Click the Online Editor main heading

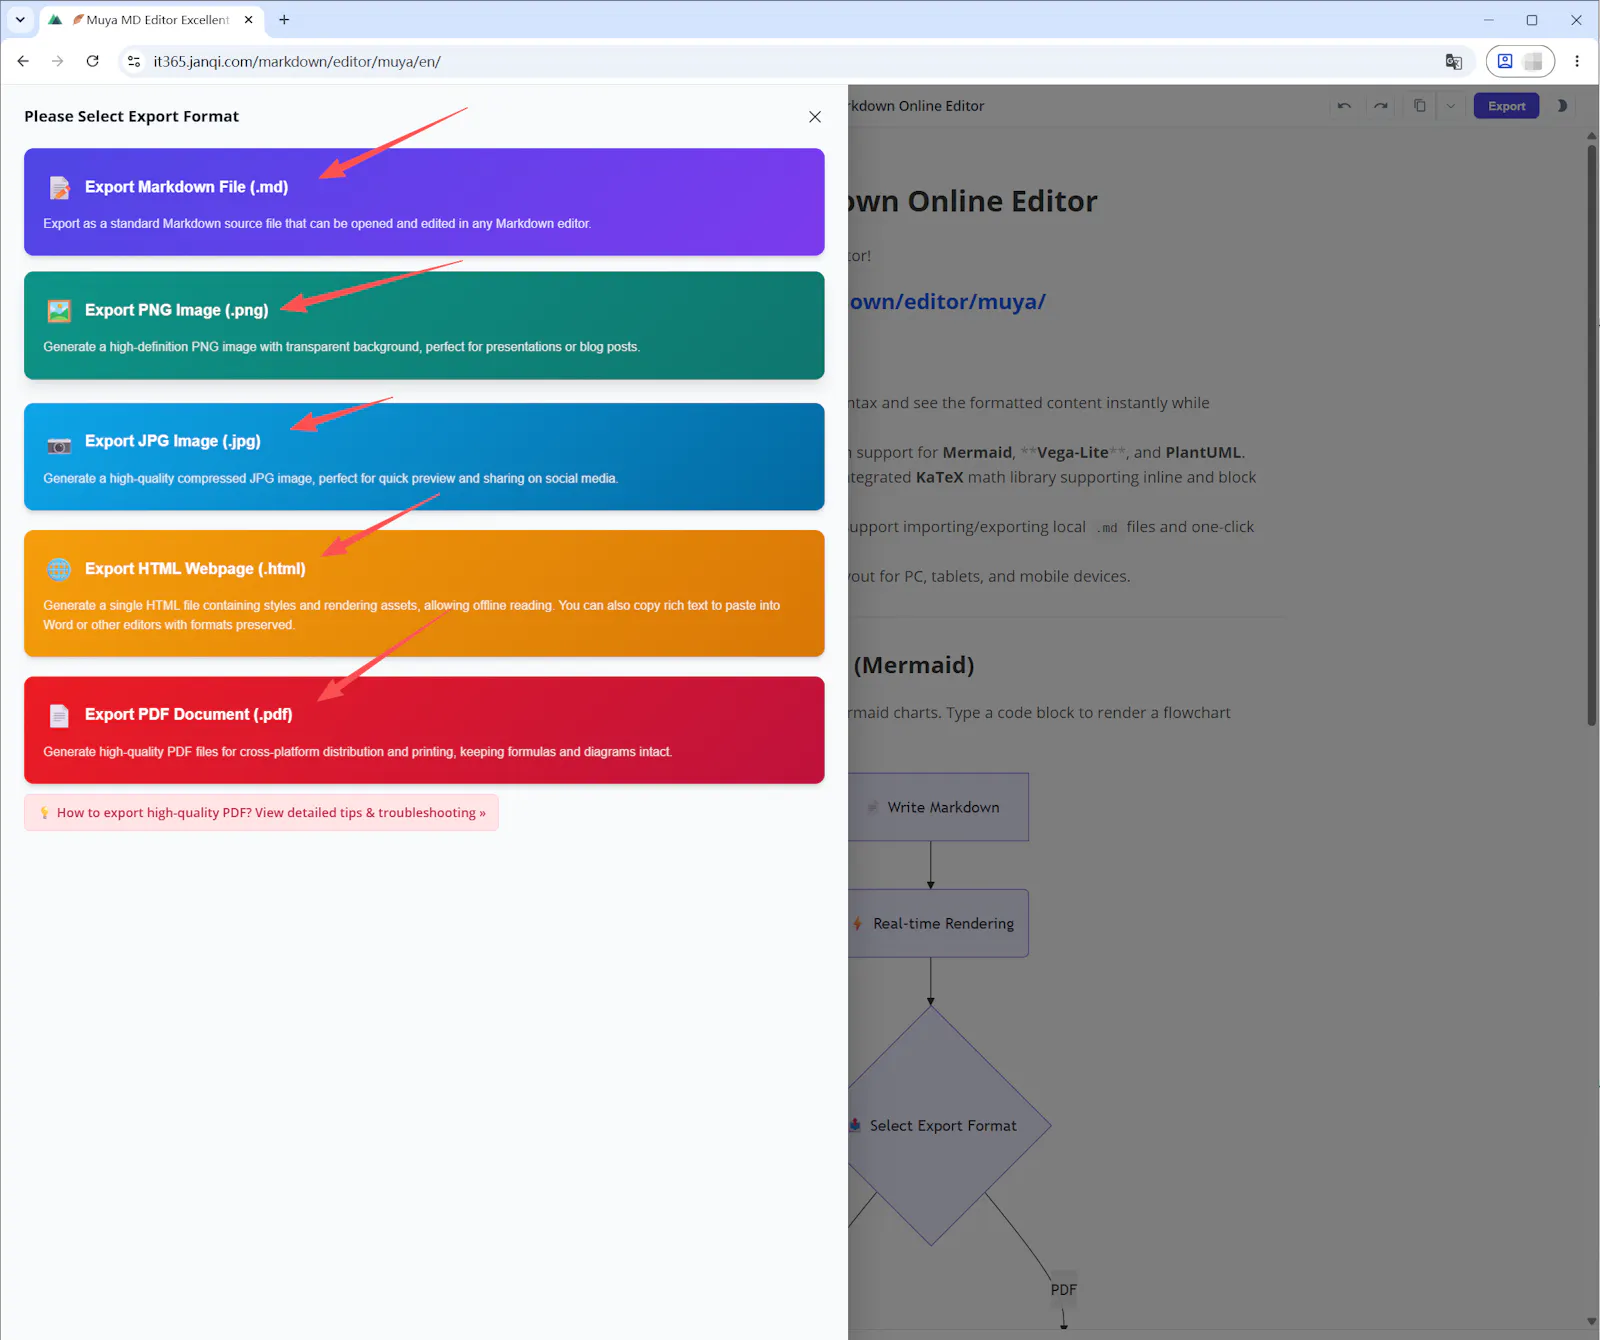pos(973,201)
